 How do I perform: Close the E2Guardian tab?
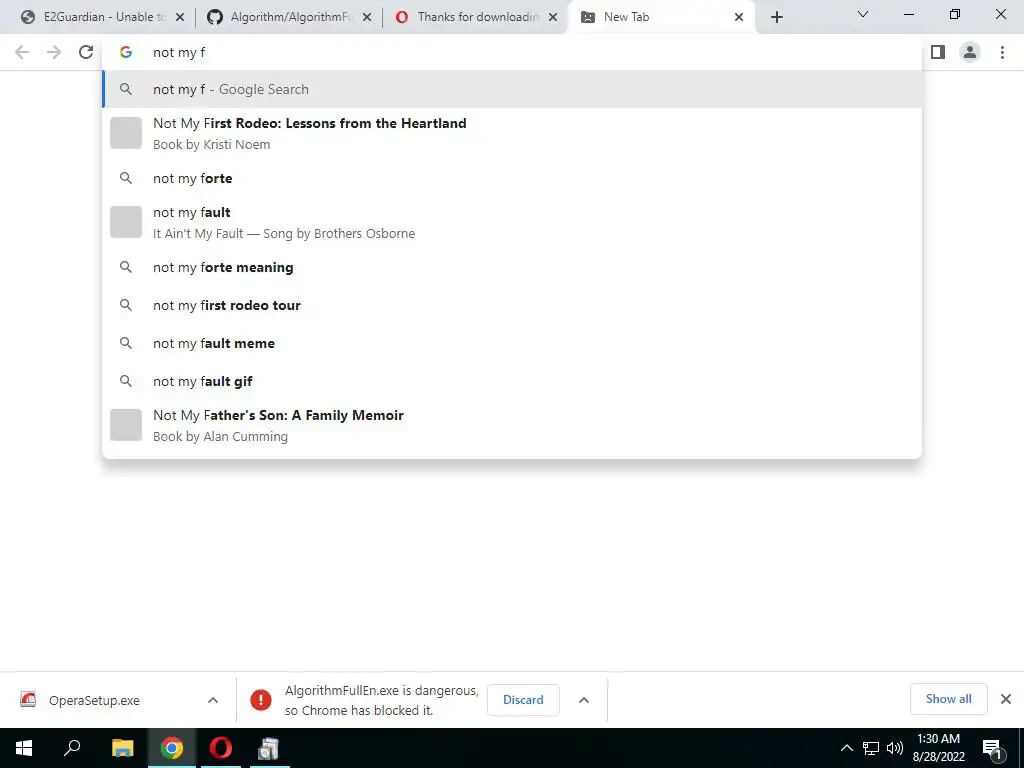pos(180,18)
